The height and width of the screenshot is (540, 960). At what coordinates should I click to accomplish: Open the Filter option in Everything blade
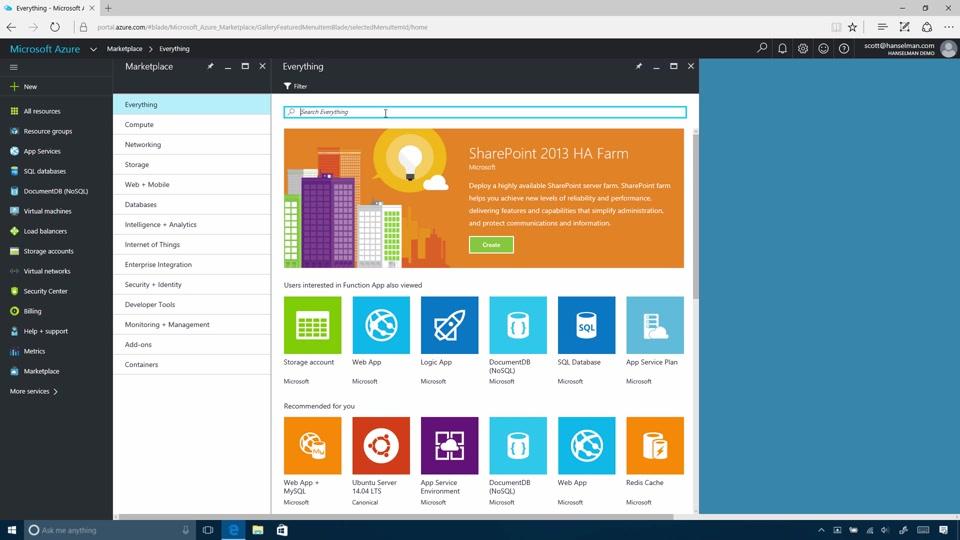coord(296,86)
